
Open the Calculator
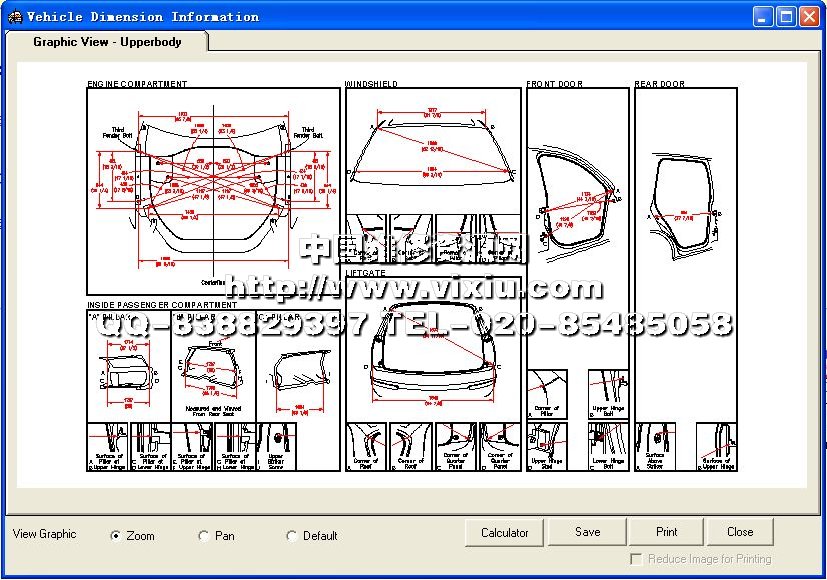tap(504, 532)
